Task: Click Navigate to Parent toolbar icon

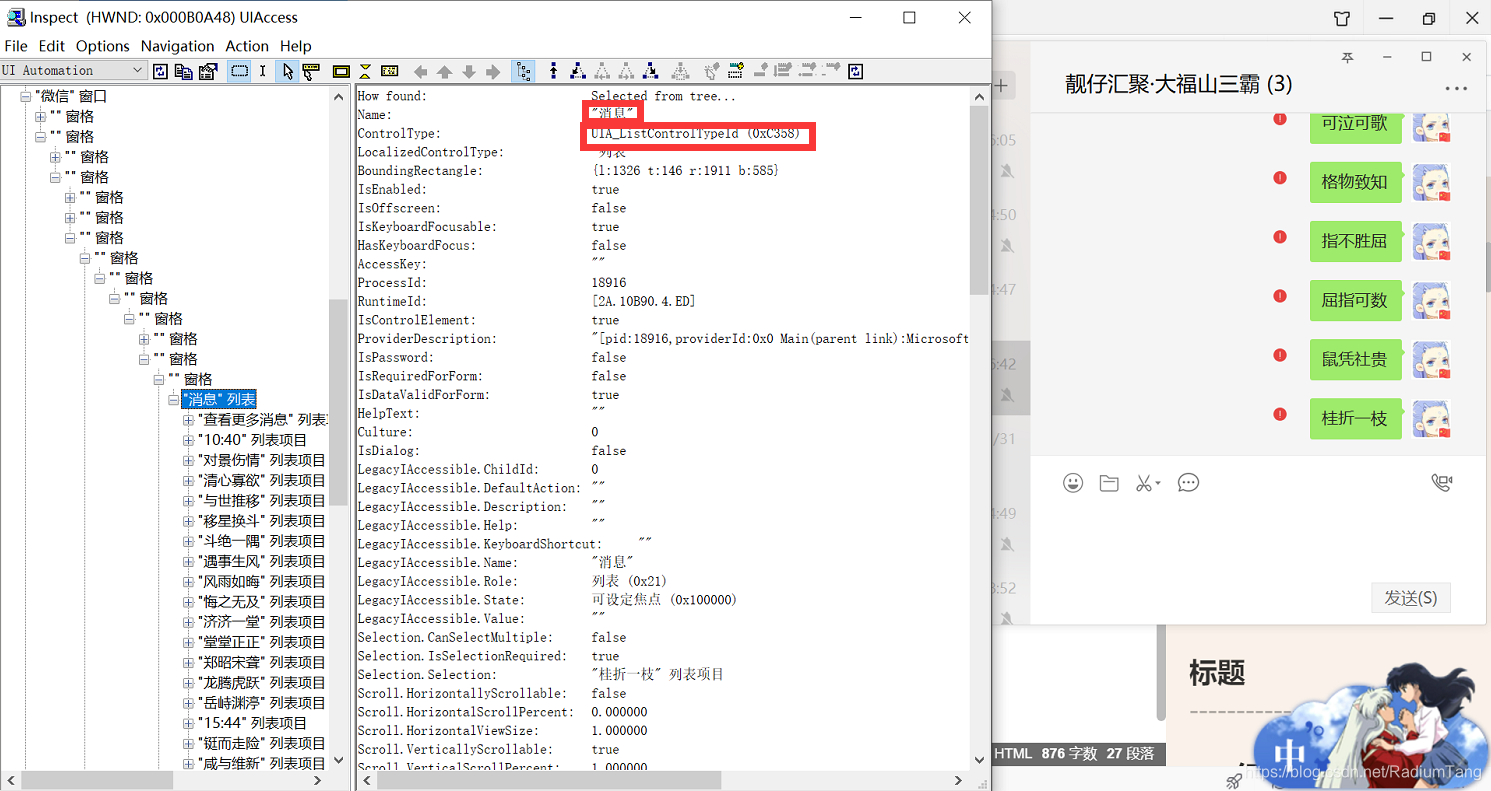Action: click(554, 71)
